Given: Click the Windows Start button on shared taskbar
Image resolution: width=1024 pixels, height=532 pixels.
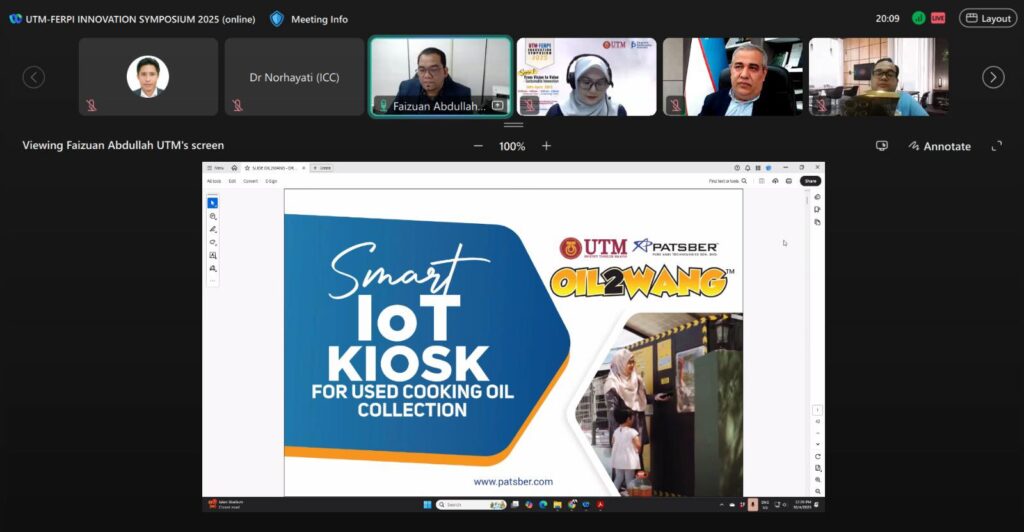Looking at the screenshot, I should [427, 505].
